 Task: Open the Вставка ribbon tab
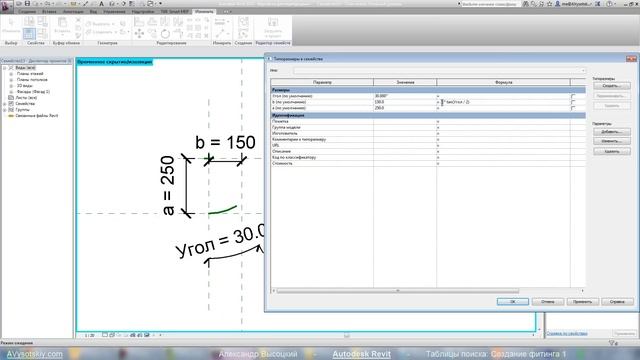pyautogui.click(x=49, y=11)
